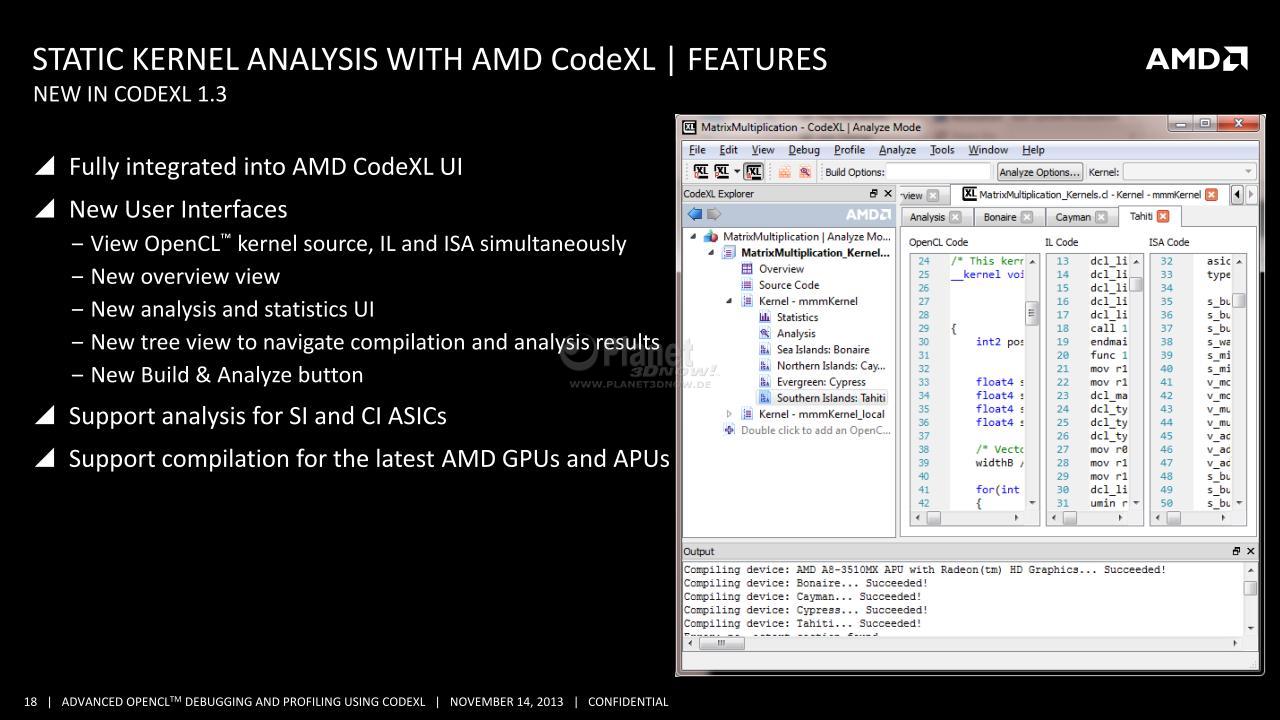The height and width of the screenshot is (720, 1280).
Task: Close the Output panel
Action: 1251,551
